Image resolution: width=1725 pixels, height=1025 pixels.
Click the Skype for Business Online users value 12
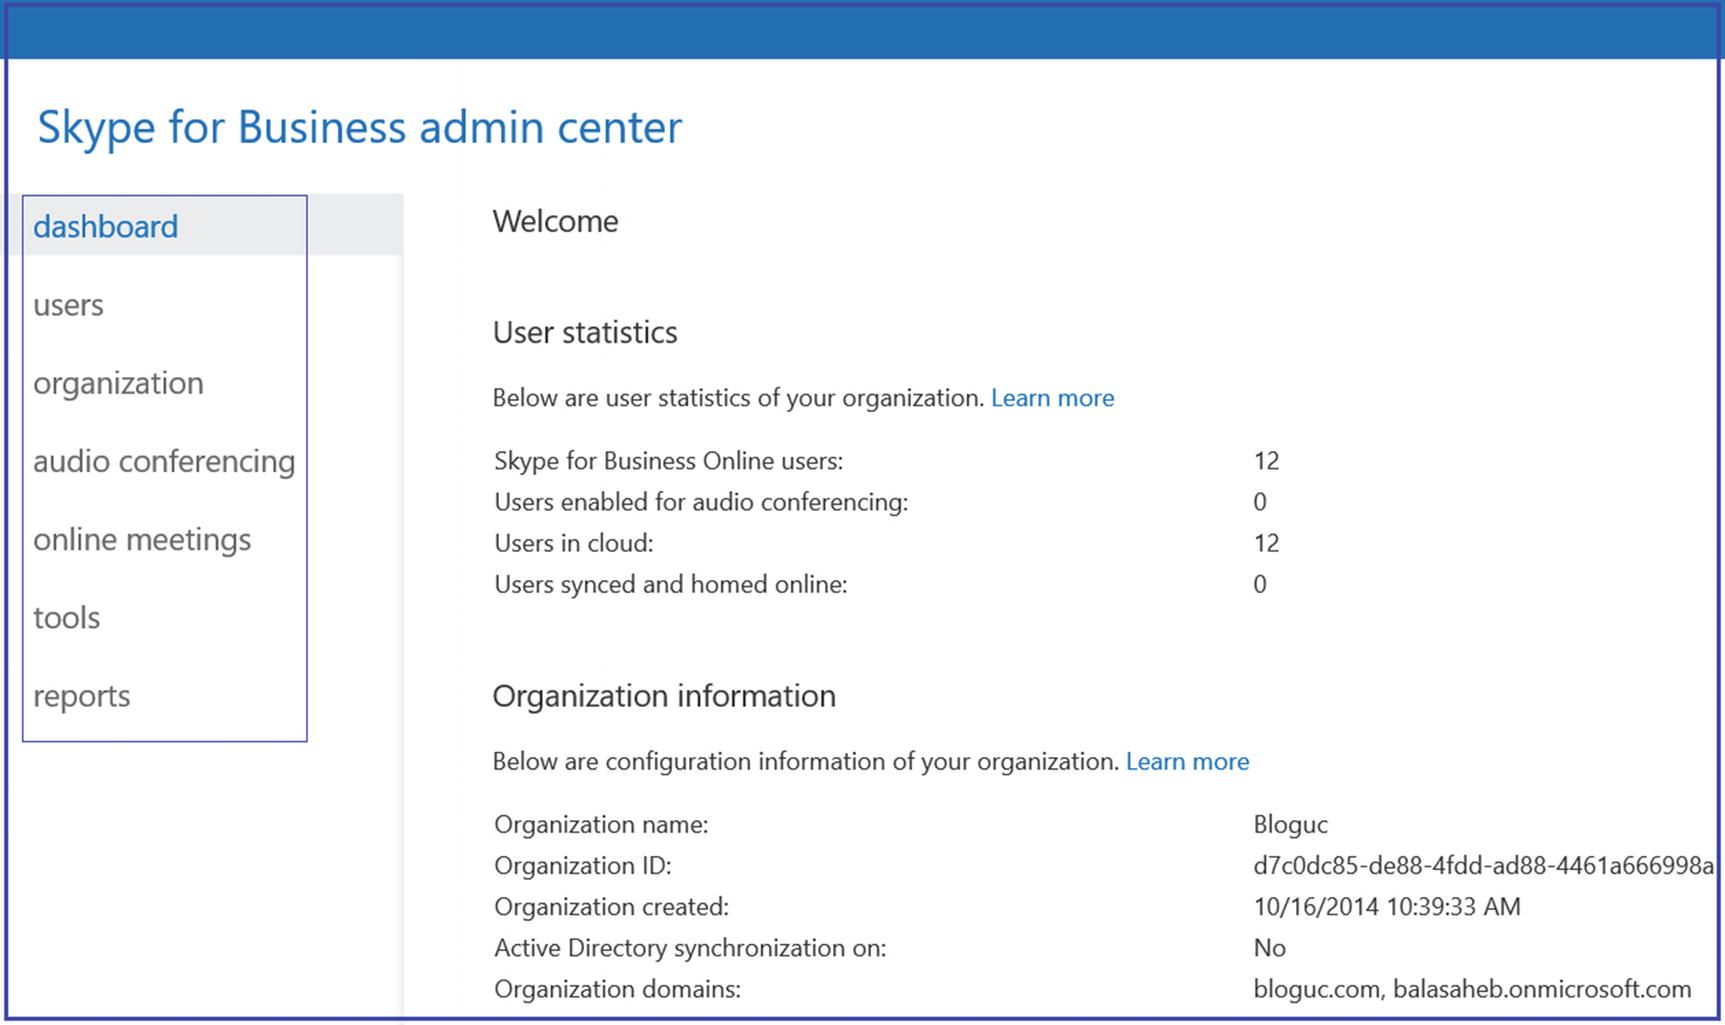click(1266, 461)
